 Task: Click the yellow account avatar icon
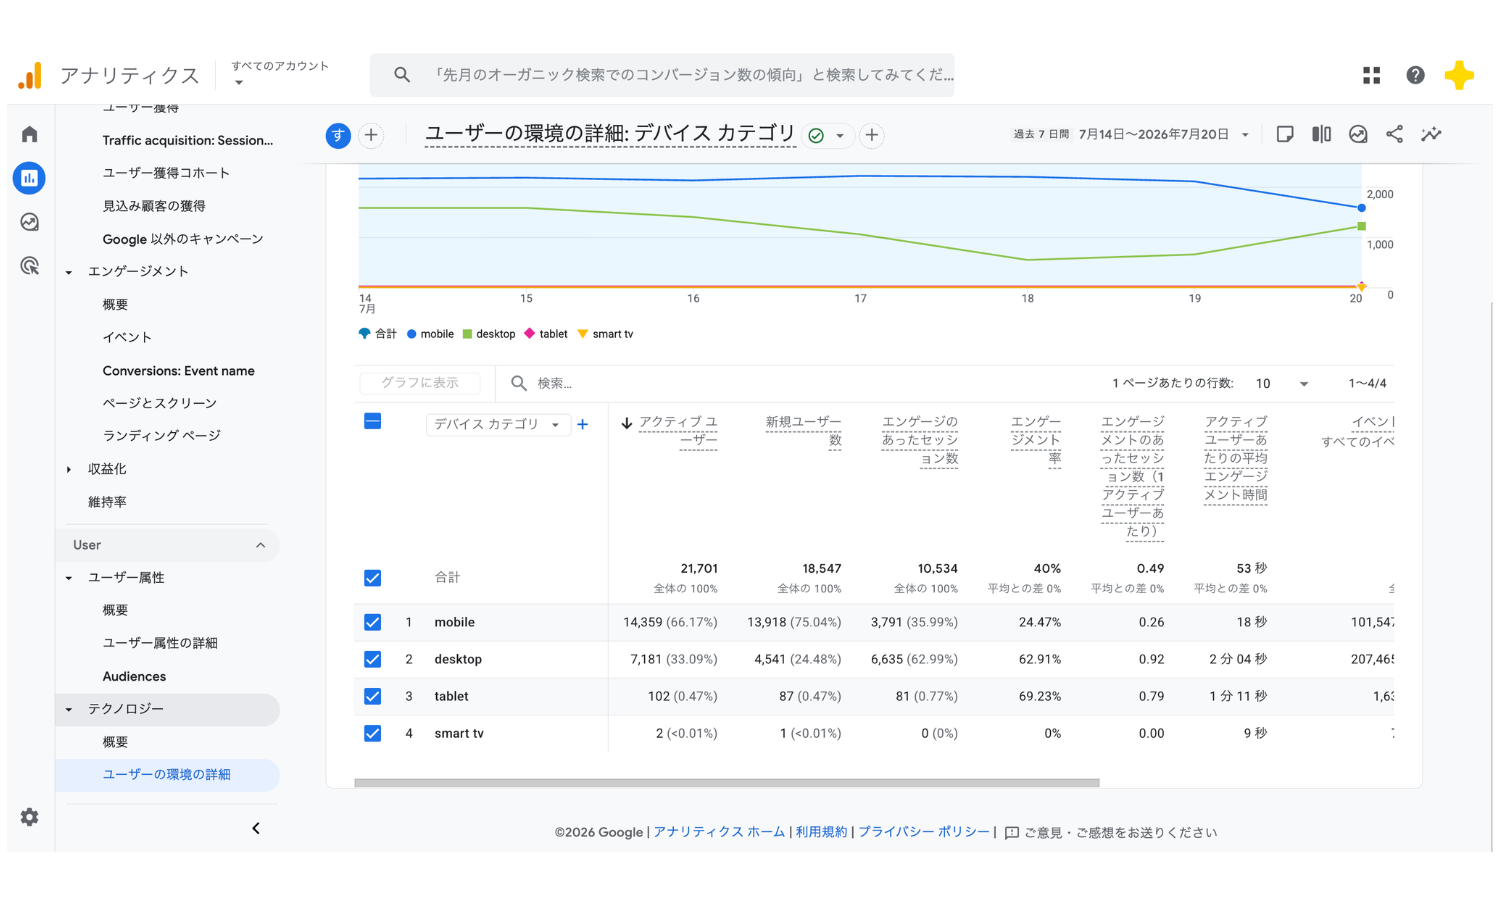[1459, 75]
